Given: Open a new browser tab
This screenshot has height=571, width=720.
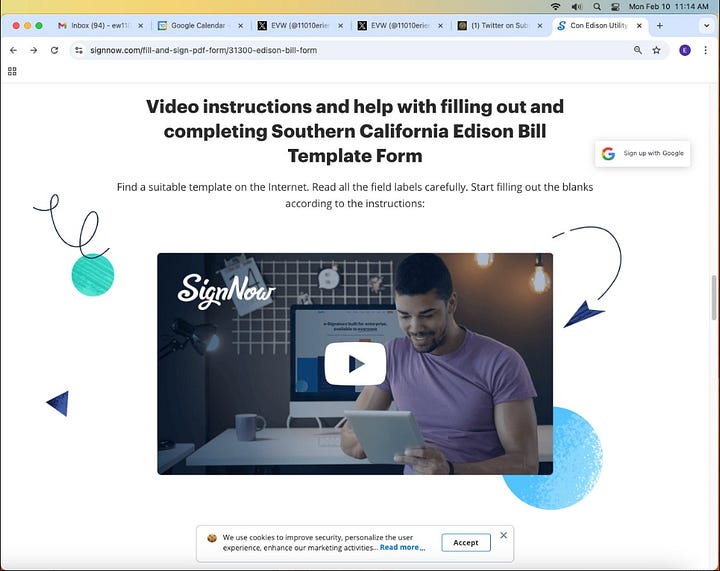Looking at the screenshot, I should [x=659, y=26].
